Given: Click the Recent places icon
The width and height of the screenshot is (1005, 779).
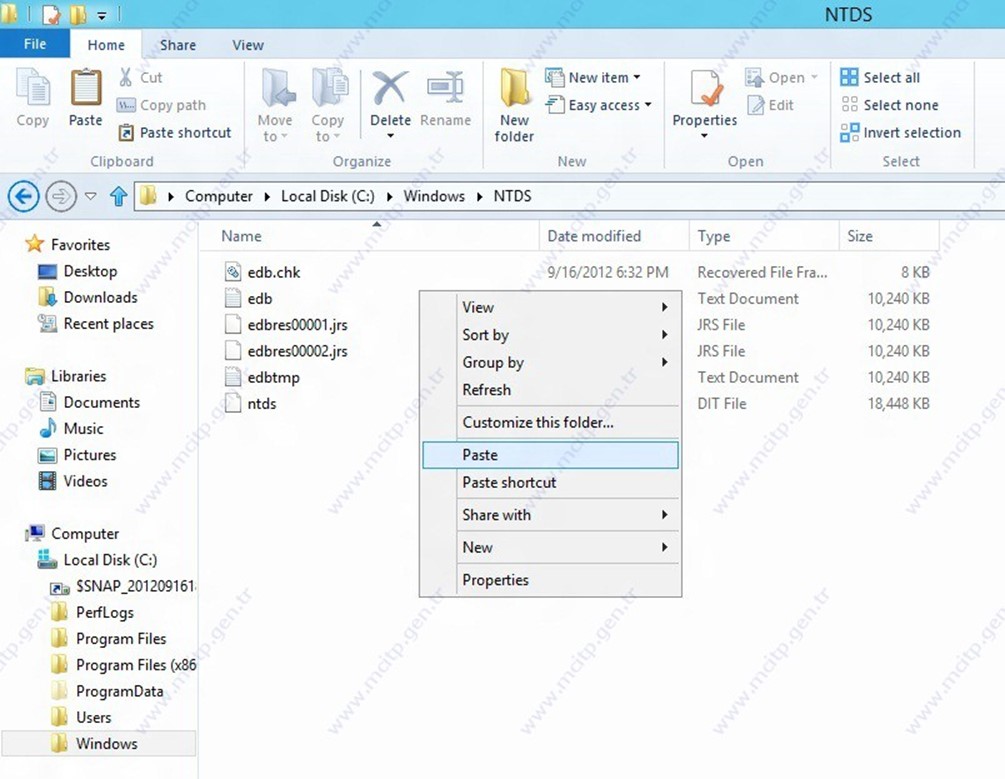Looking at the screenshot, I should tap(47, 323).
